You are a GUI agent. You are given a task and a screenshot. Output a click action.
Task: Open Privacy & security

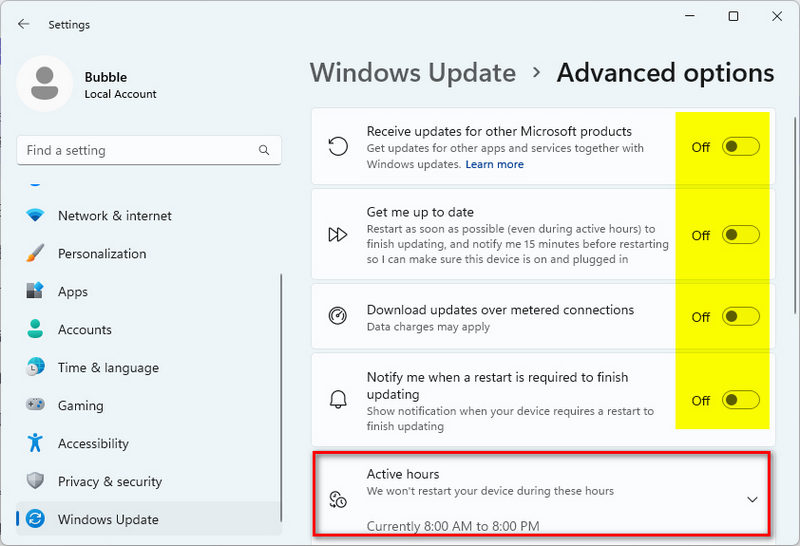148,481
